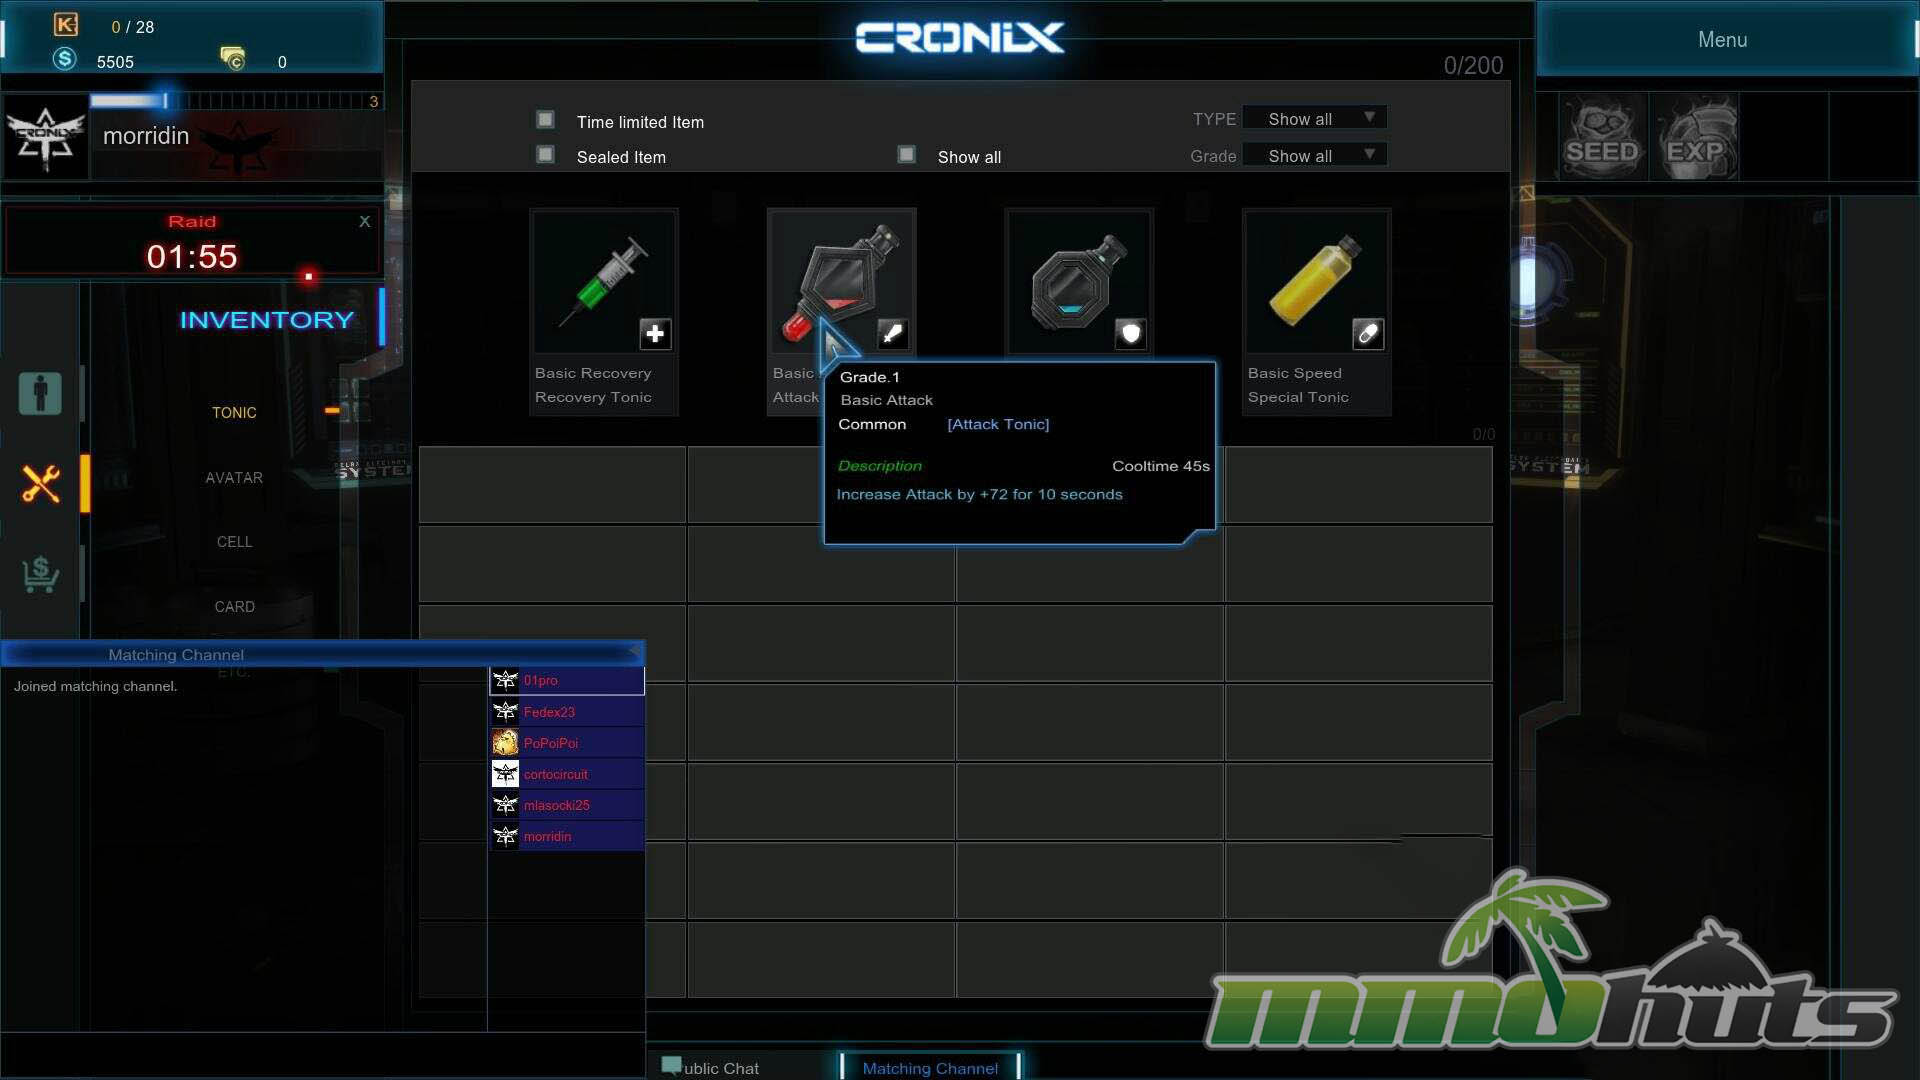This screenshot has height=1080, width=1920.
Task: Select the Basic Recovery Tonic syringe item
Action: tap(603, 282)
